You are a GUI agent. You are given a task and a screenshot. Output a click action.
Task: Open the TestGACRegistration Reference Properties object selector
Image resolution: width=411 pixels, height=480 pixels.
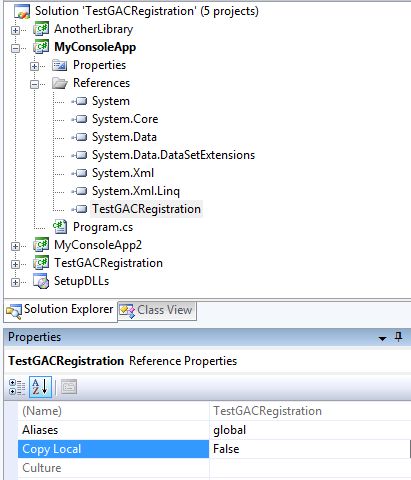(x=207, y=361)
